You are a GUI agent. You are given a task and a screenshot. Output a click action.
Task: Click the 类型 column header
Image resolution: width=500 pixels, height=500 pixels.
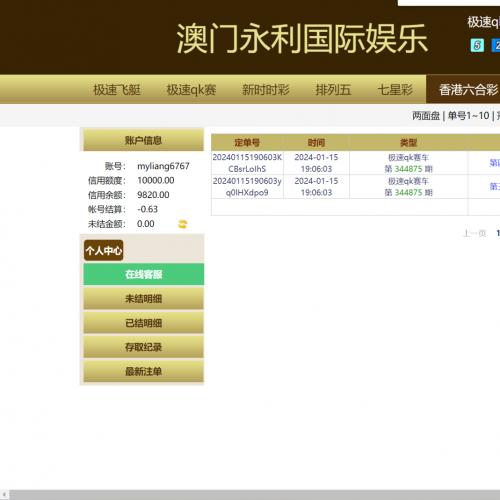pyautogui.click(x=409, y=143)
